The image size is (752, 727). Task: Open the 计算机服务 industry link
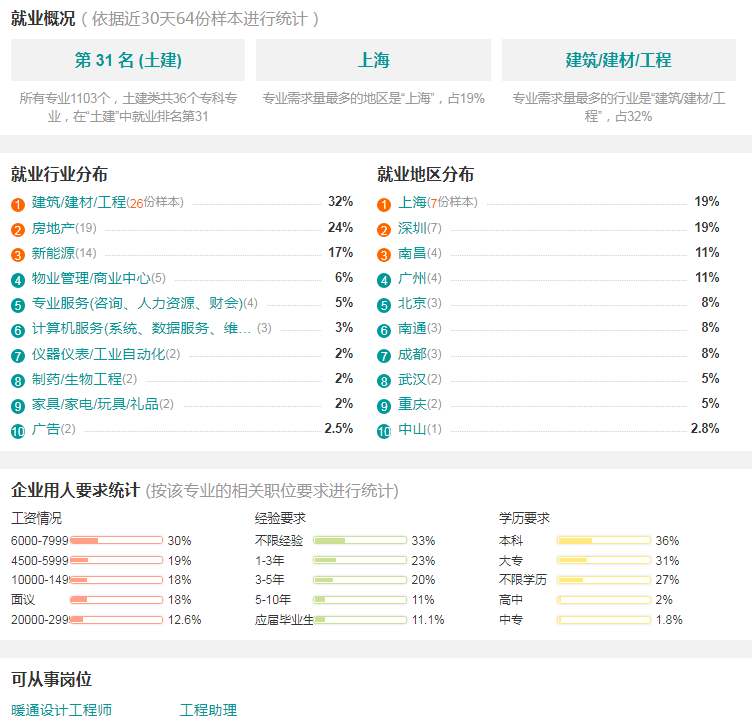pyautogui.click(x=141, y=328)
